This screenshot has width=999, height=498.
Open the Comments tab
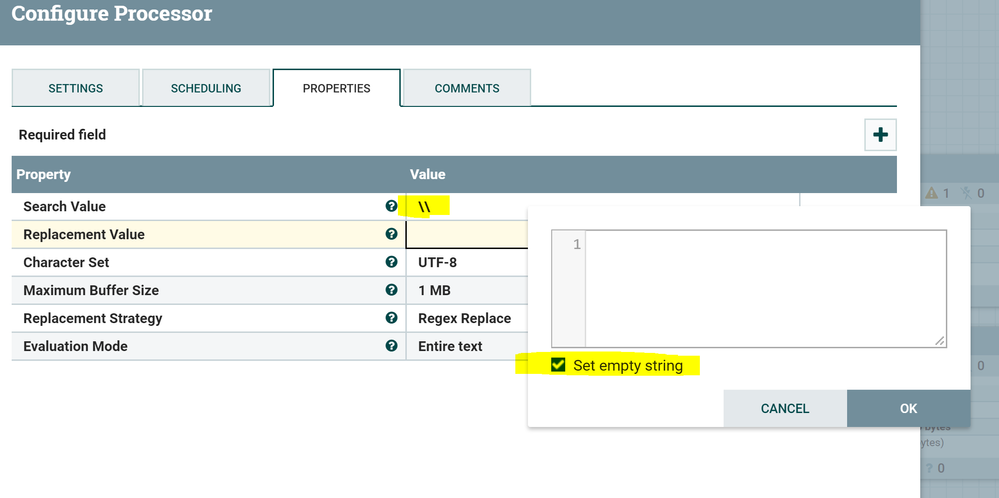click(x=467, y=88)
